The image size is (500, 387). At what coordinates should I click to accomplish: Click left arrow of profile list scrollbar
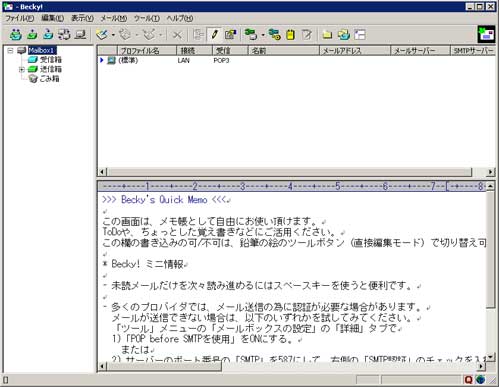(102, 172)
